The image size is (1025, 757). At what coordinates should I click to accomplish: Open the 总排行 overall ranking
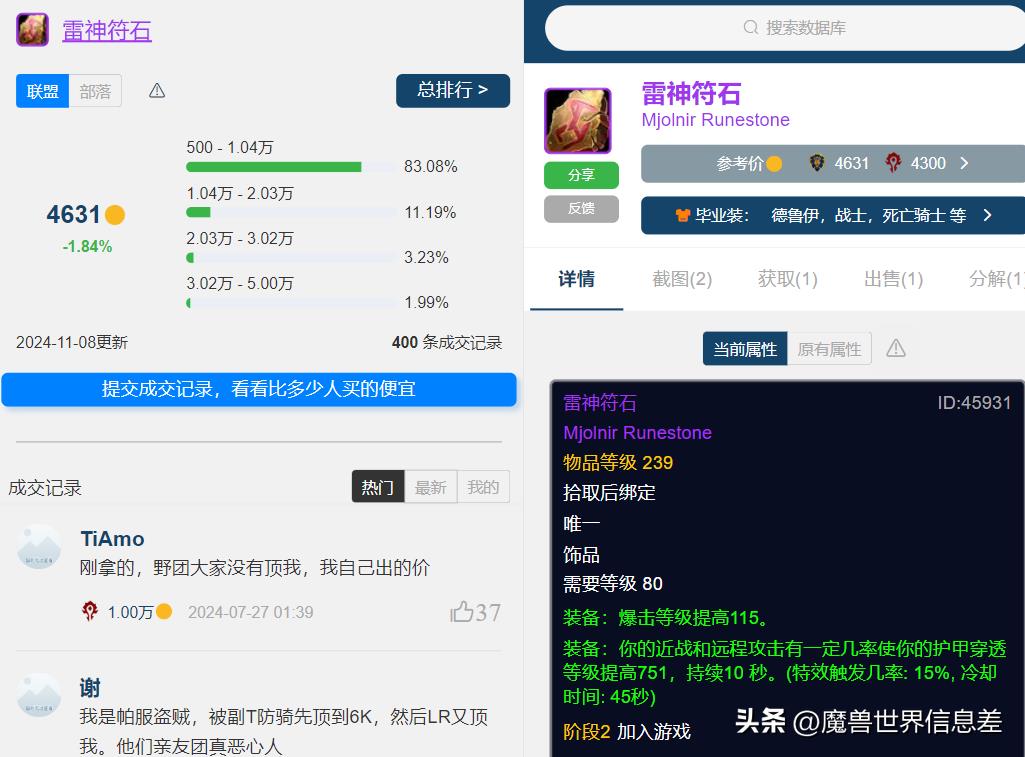(x=452, y=90)
